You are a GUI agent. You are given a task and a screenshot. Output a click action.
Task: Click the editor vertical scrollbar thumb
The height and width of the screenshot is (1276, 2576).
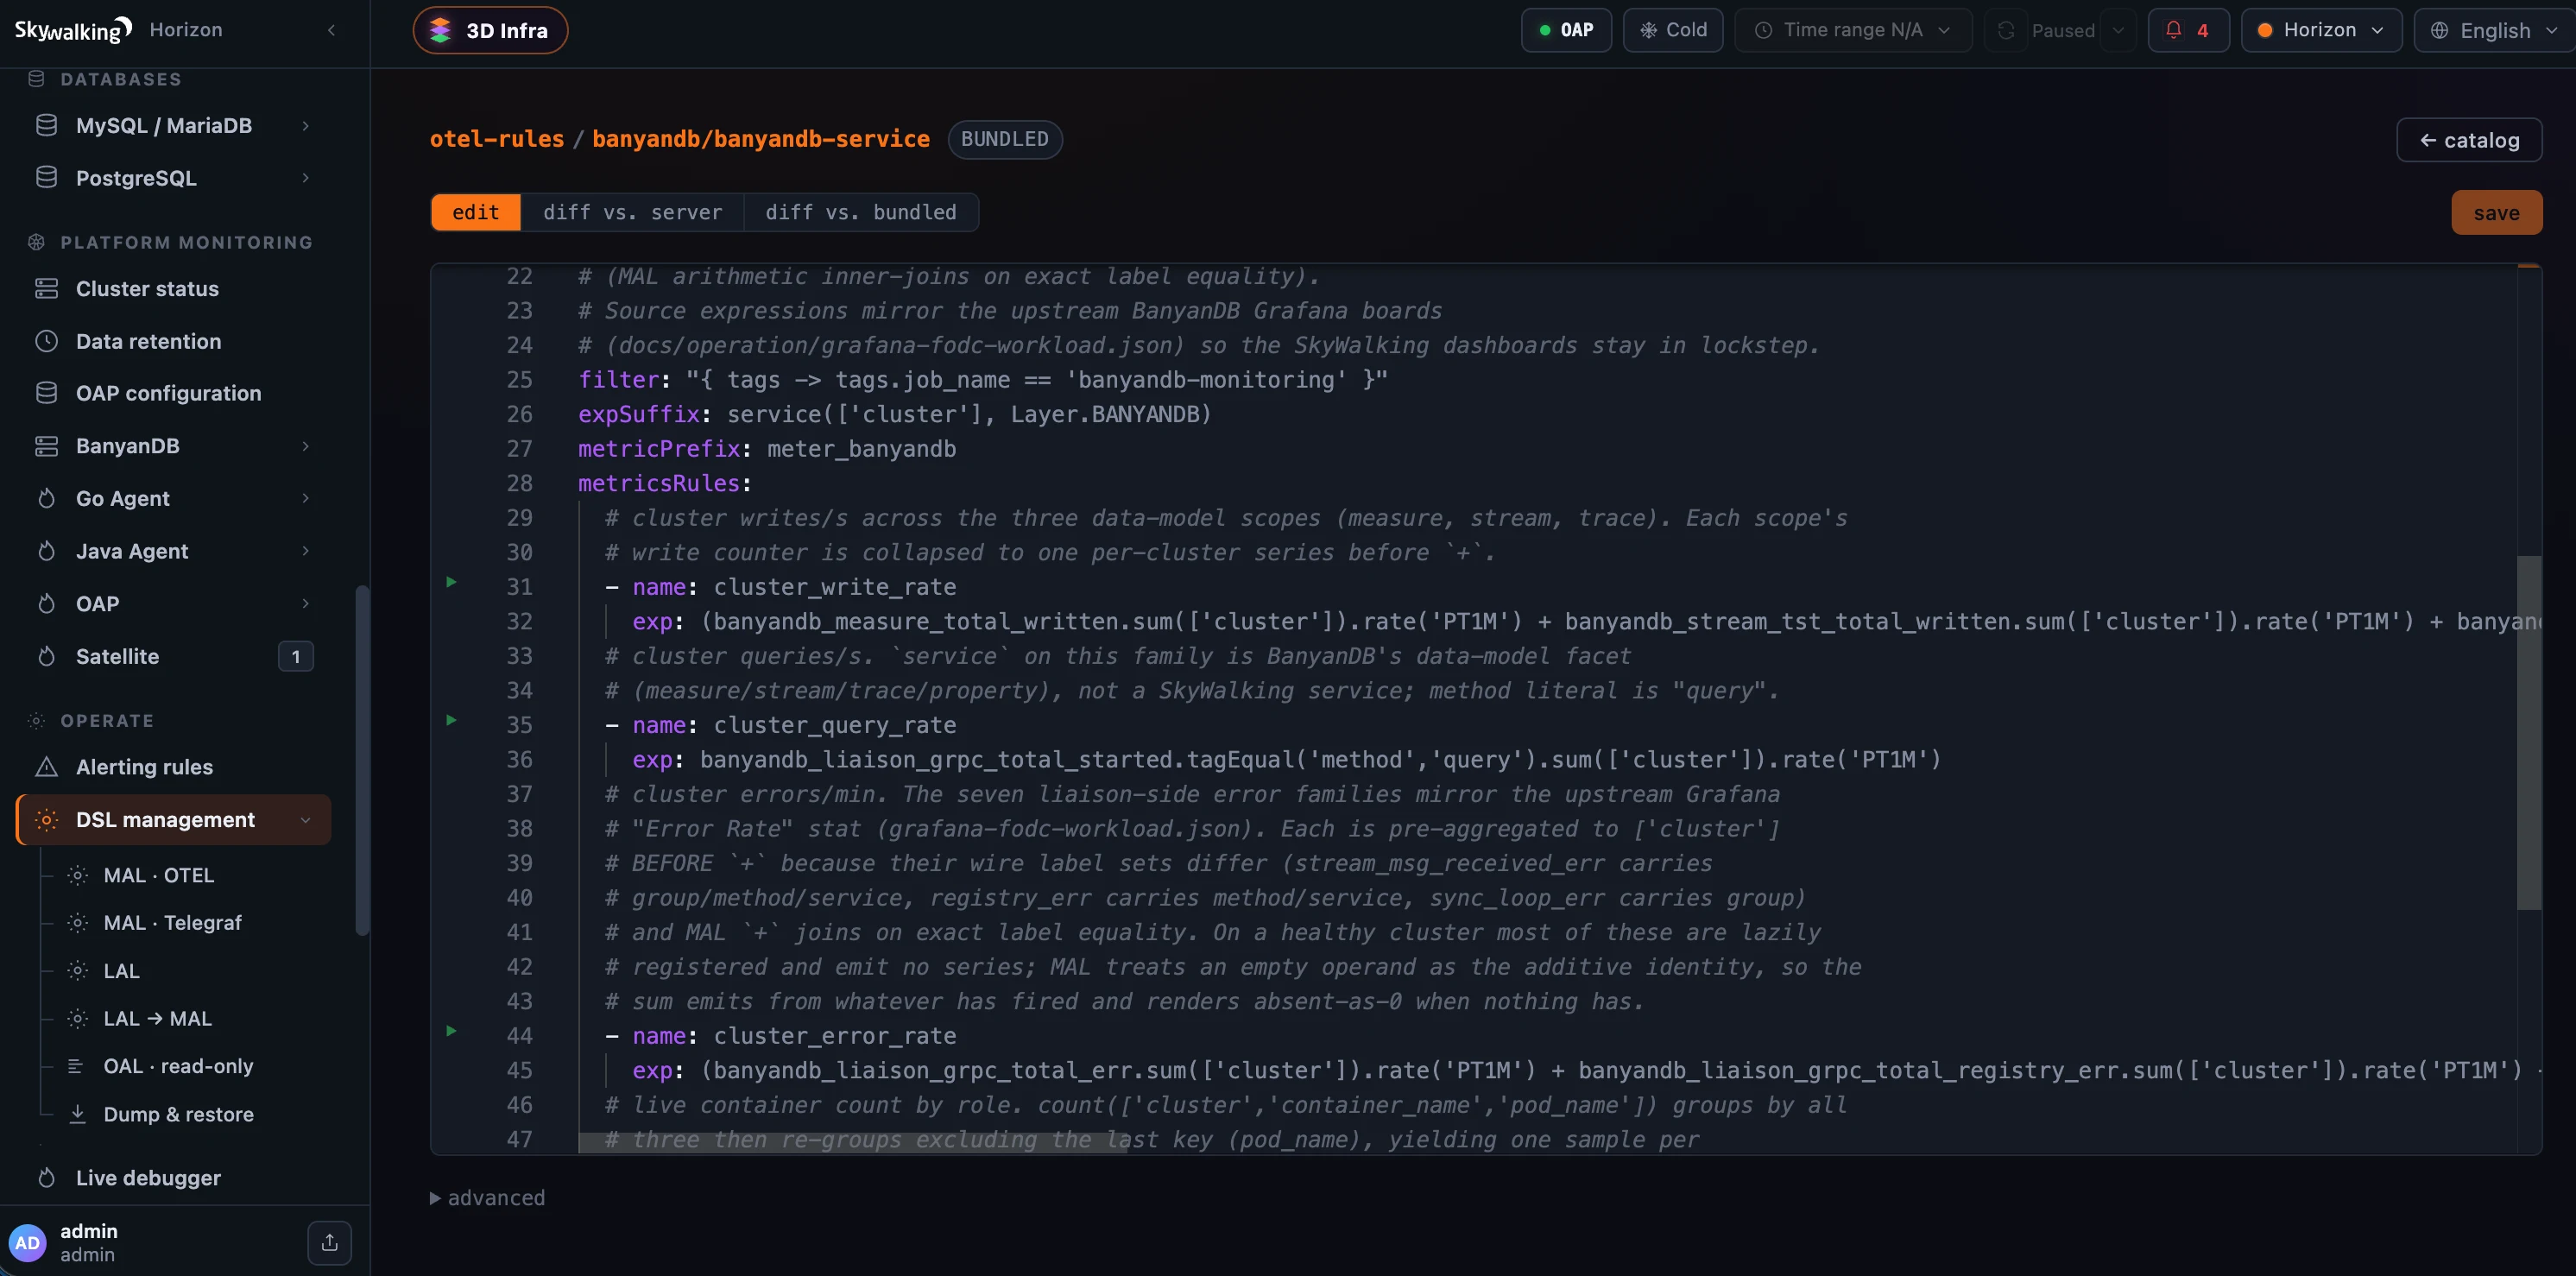tap(2528, 732)
